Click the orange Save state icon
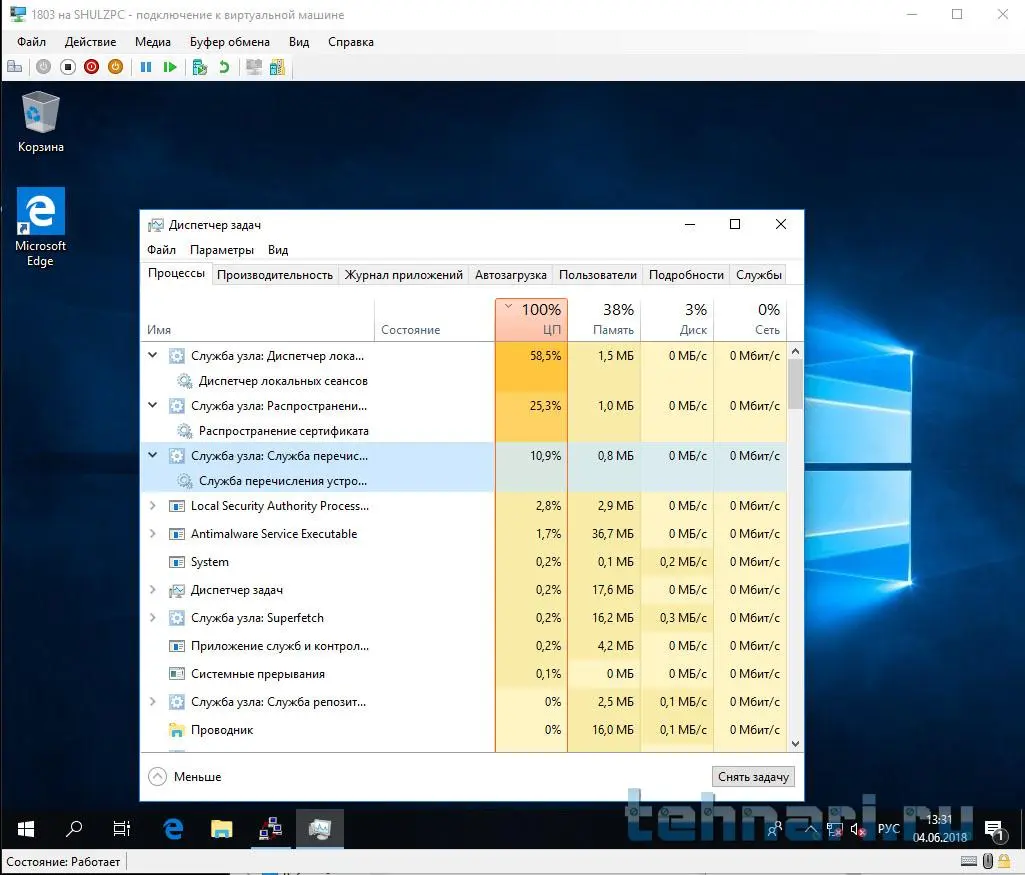This screenshot has width=1025, height=875. [115, 67]
